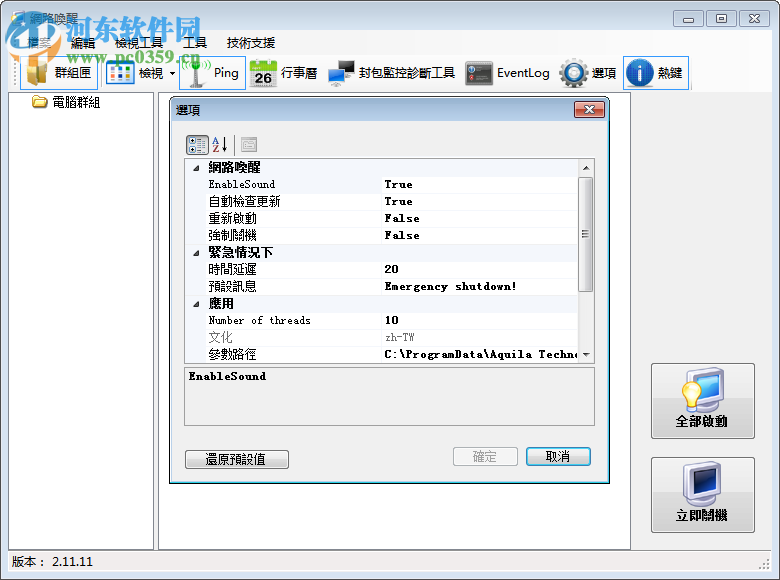Image resolution: width=780 pixels, height=580 pixels.
Task: Click the property grid scroll up arrow
Action: [x=586, y=168]
